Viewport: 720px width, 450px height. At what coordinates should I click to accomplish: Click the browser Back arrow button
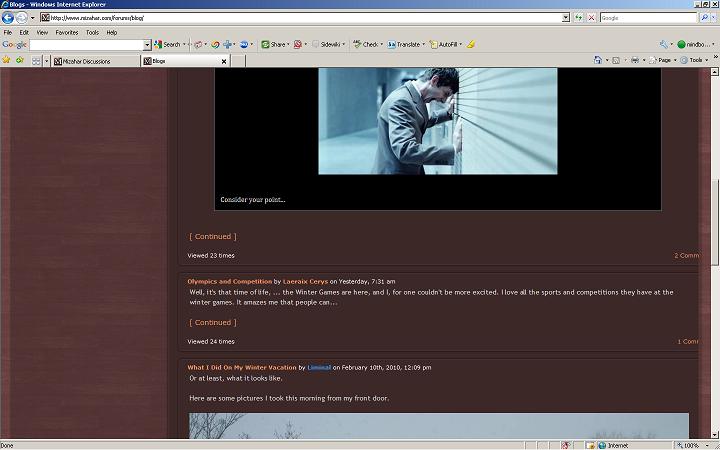click(x=8, y=18)
